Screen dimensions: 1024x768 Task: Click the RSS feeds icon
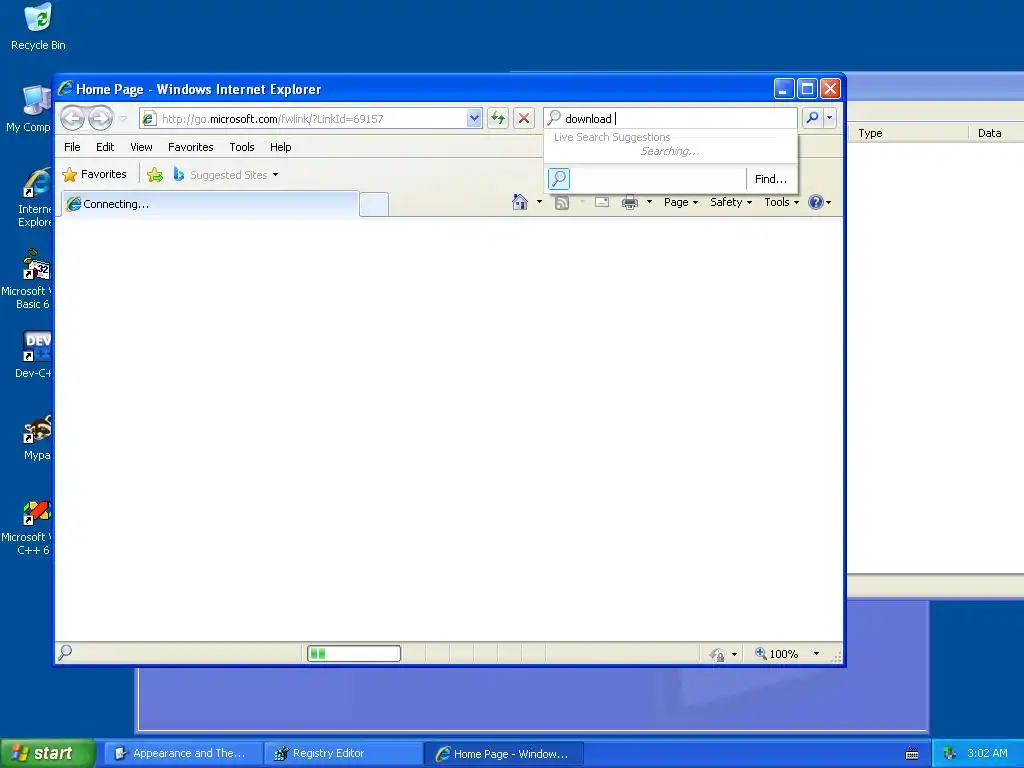tap(562, 202)
